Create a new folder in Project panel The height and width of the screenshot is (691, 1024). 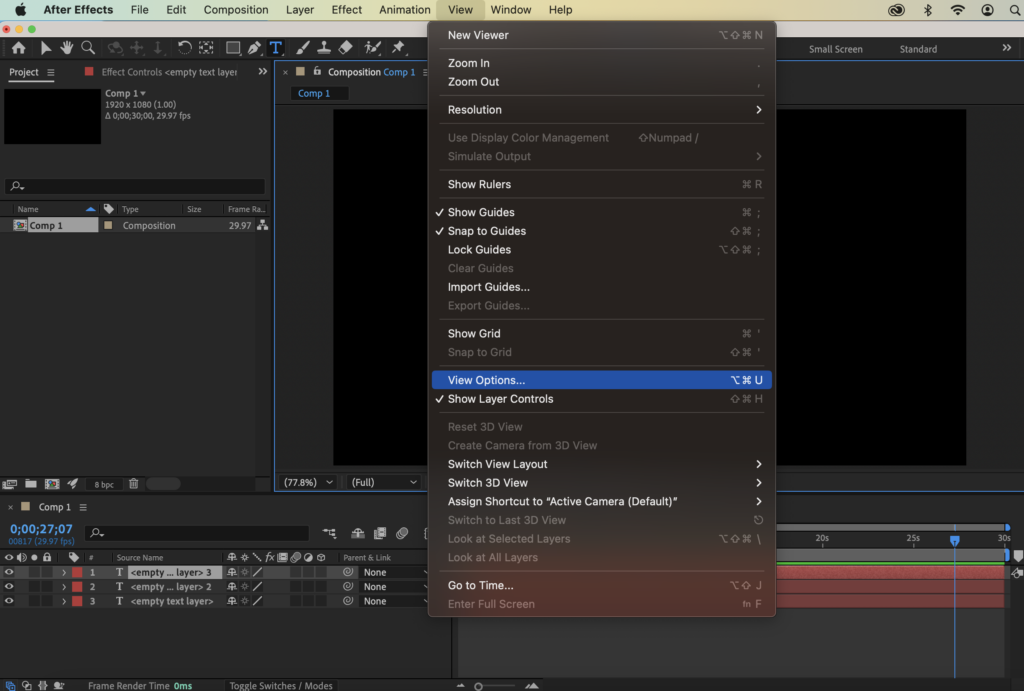coord(31,484)
